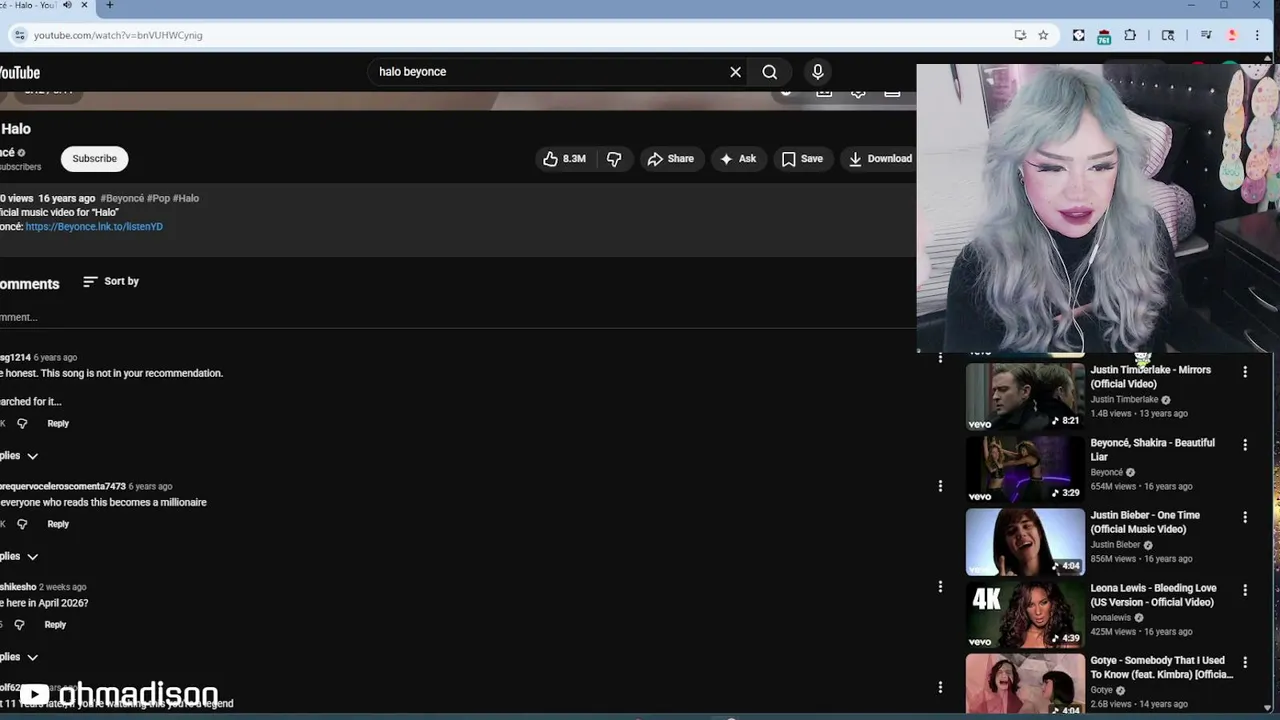Open the options menu for Bleeding Love
This screenshot has height=720, width=1280.
coord(1245,590)
